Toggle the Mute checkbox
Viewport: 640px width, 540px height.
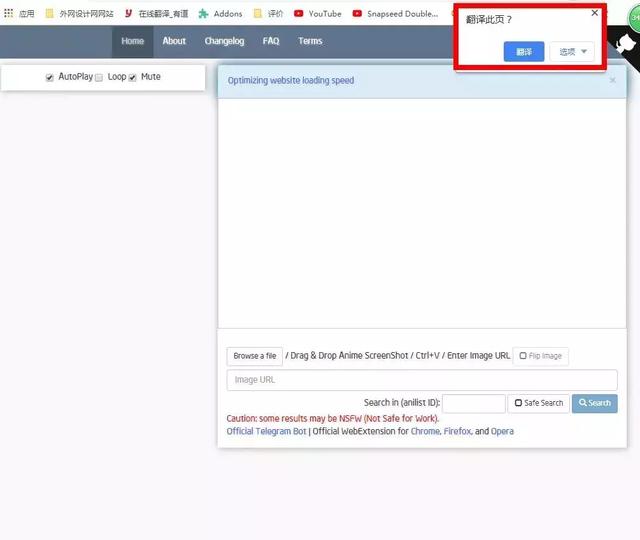click(132, 78)
